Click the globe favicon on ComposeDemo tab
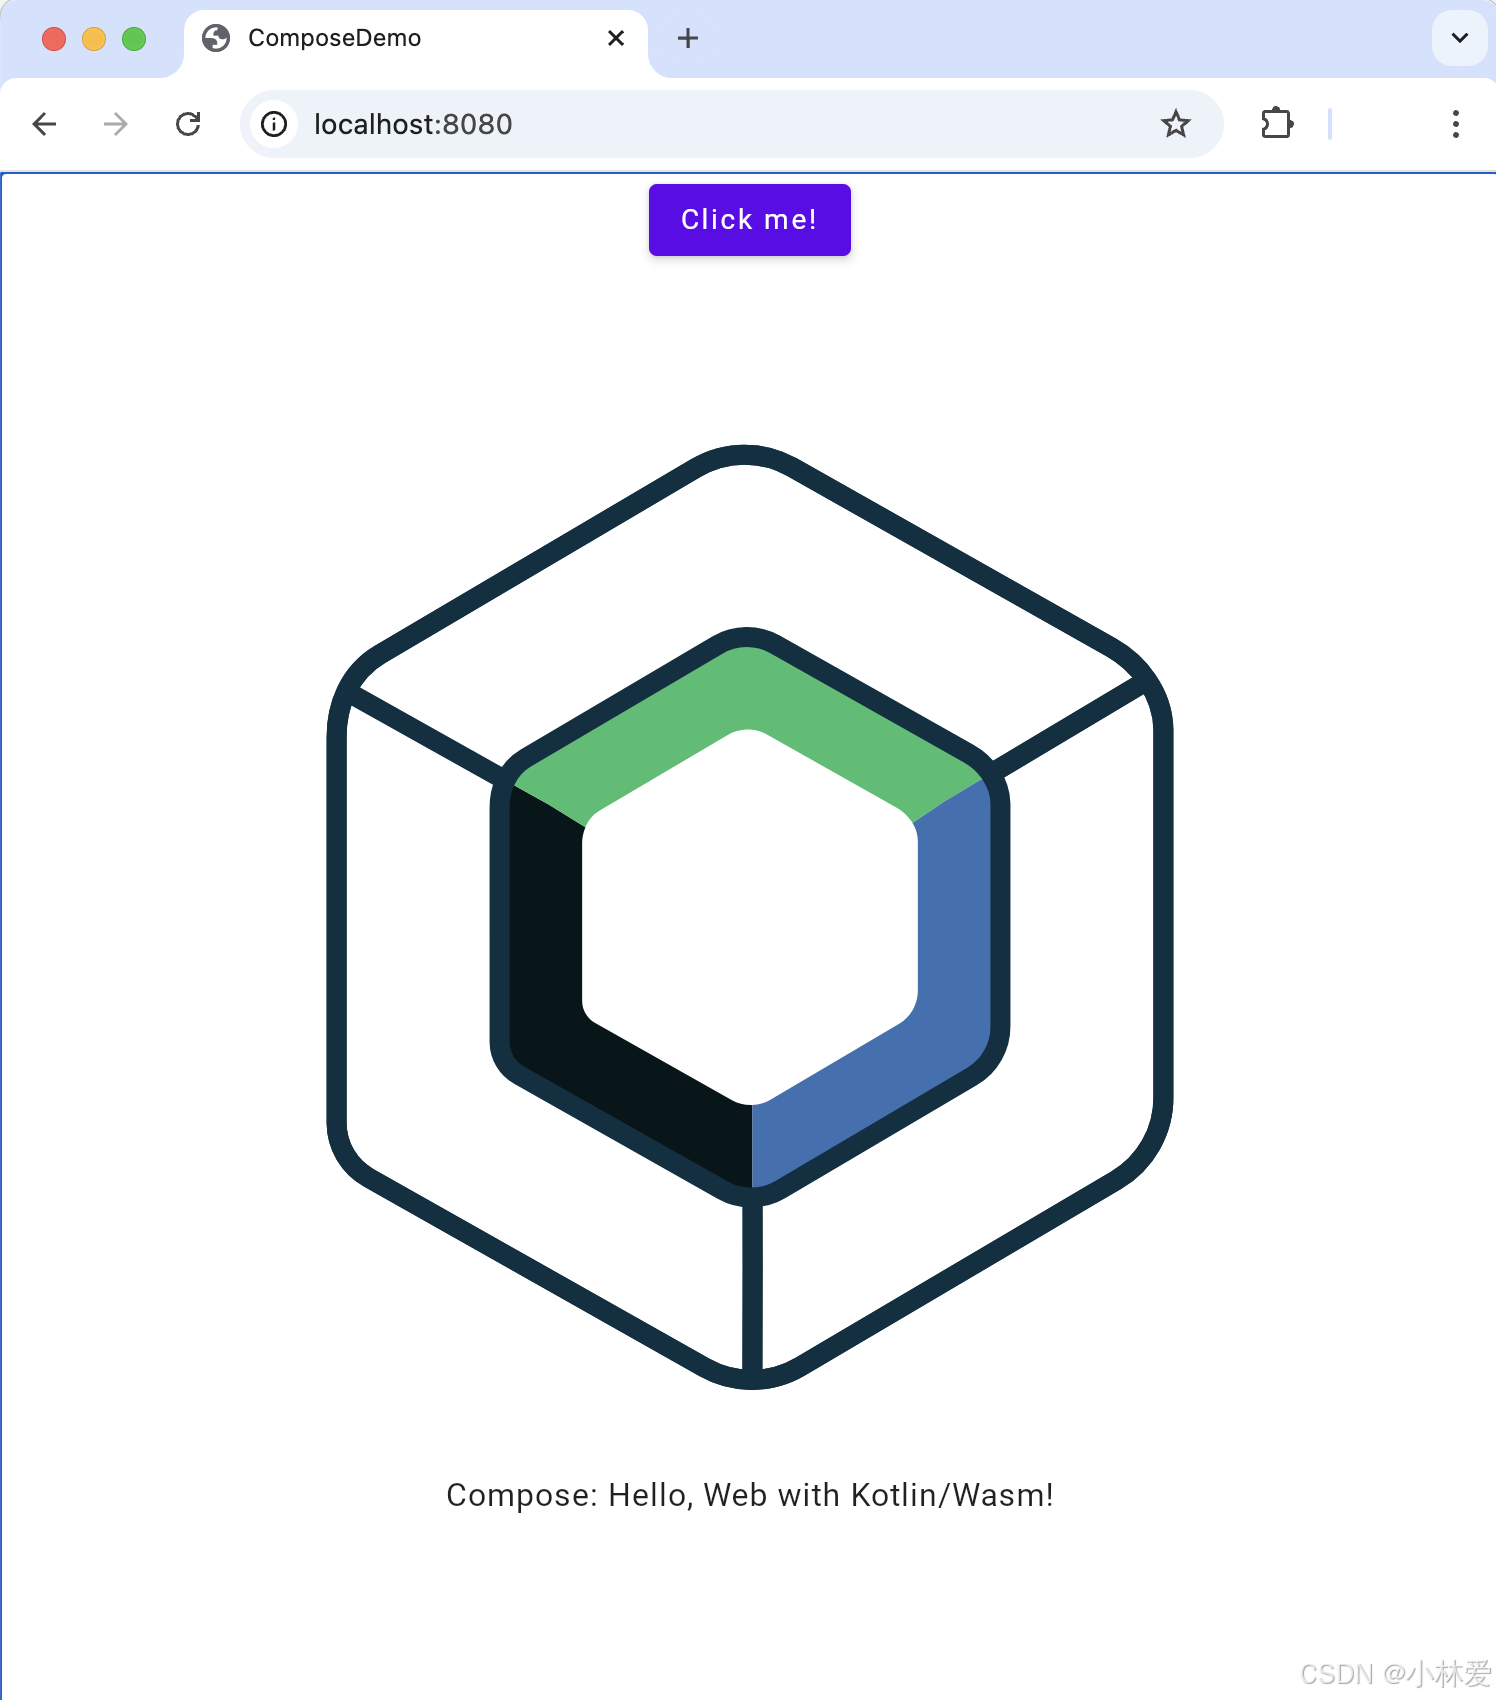This screenshot has width=1496, height=1700. point(216,38)
